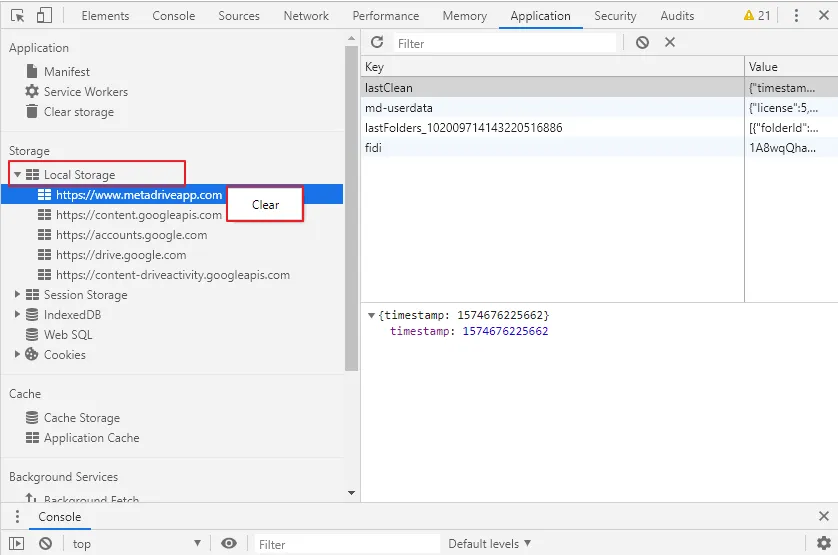The width and height of the screenshot is (838, 555).
Task: Toggle the live expression eye icon
Action: (229, 543)
